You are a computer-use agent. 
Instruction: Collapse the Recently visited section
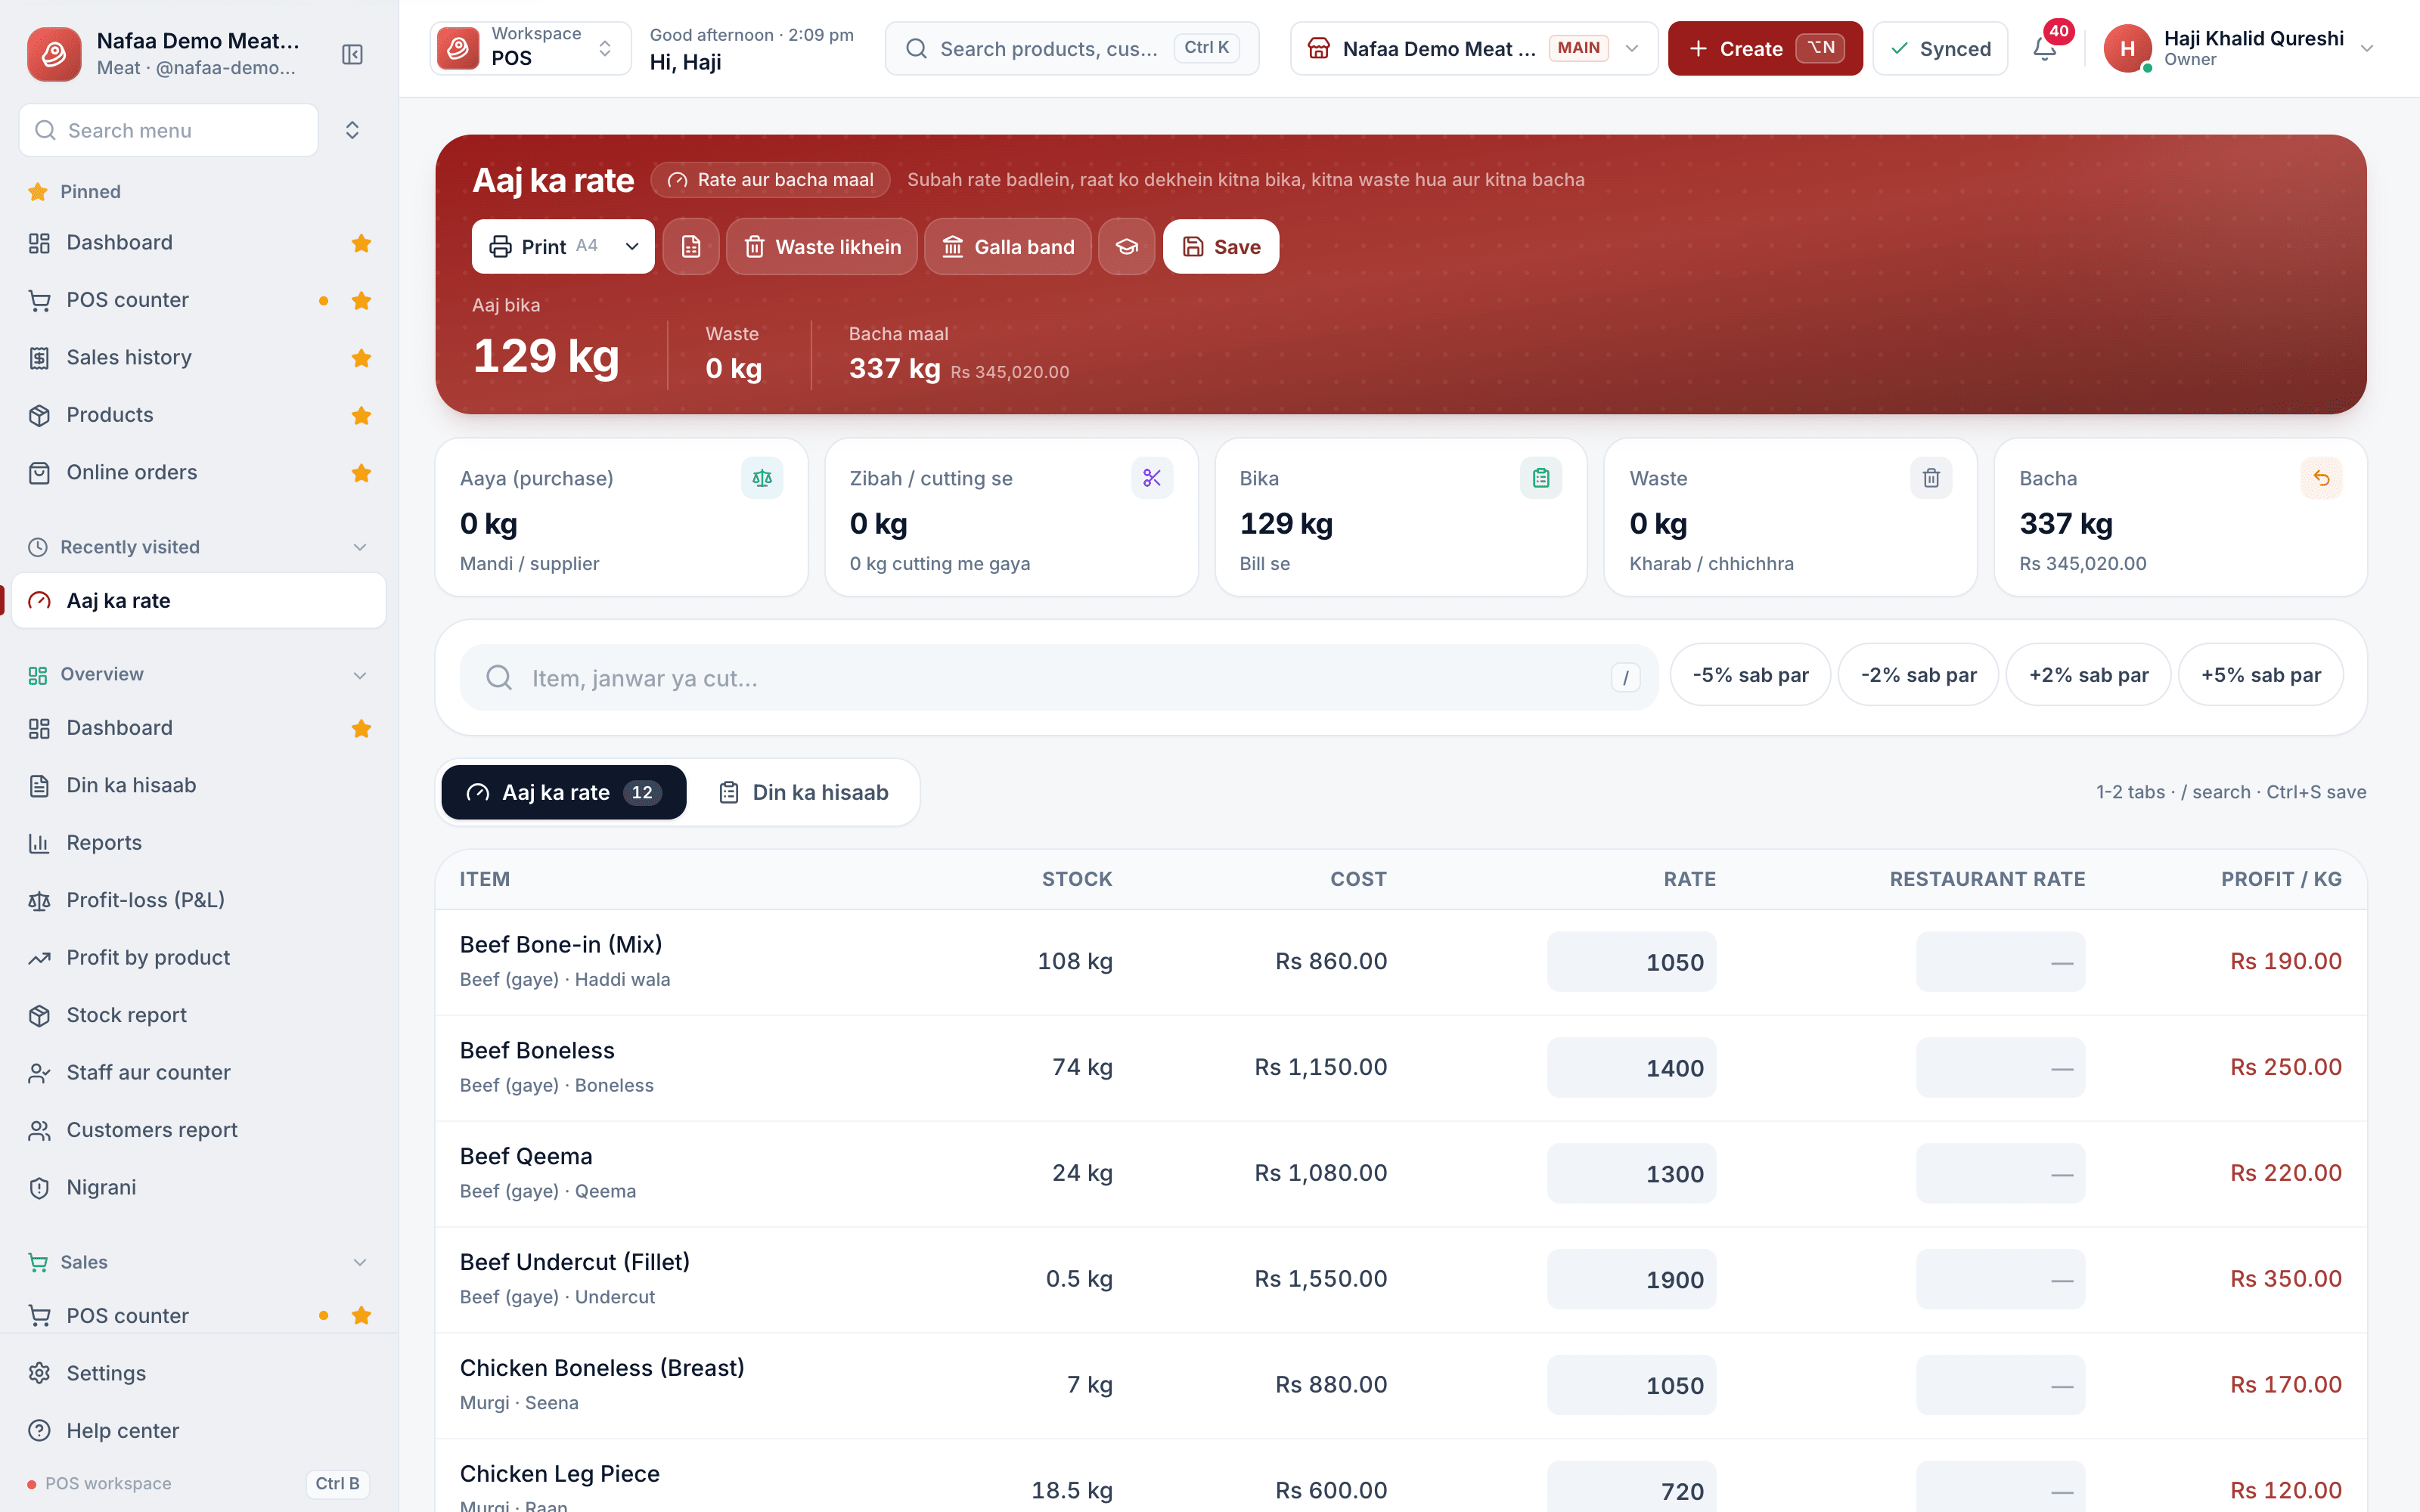[360, 547]
